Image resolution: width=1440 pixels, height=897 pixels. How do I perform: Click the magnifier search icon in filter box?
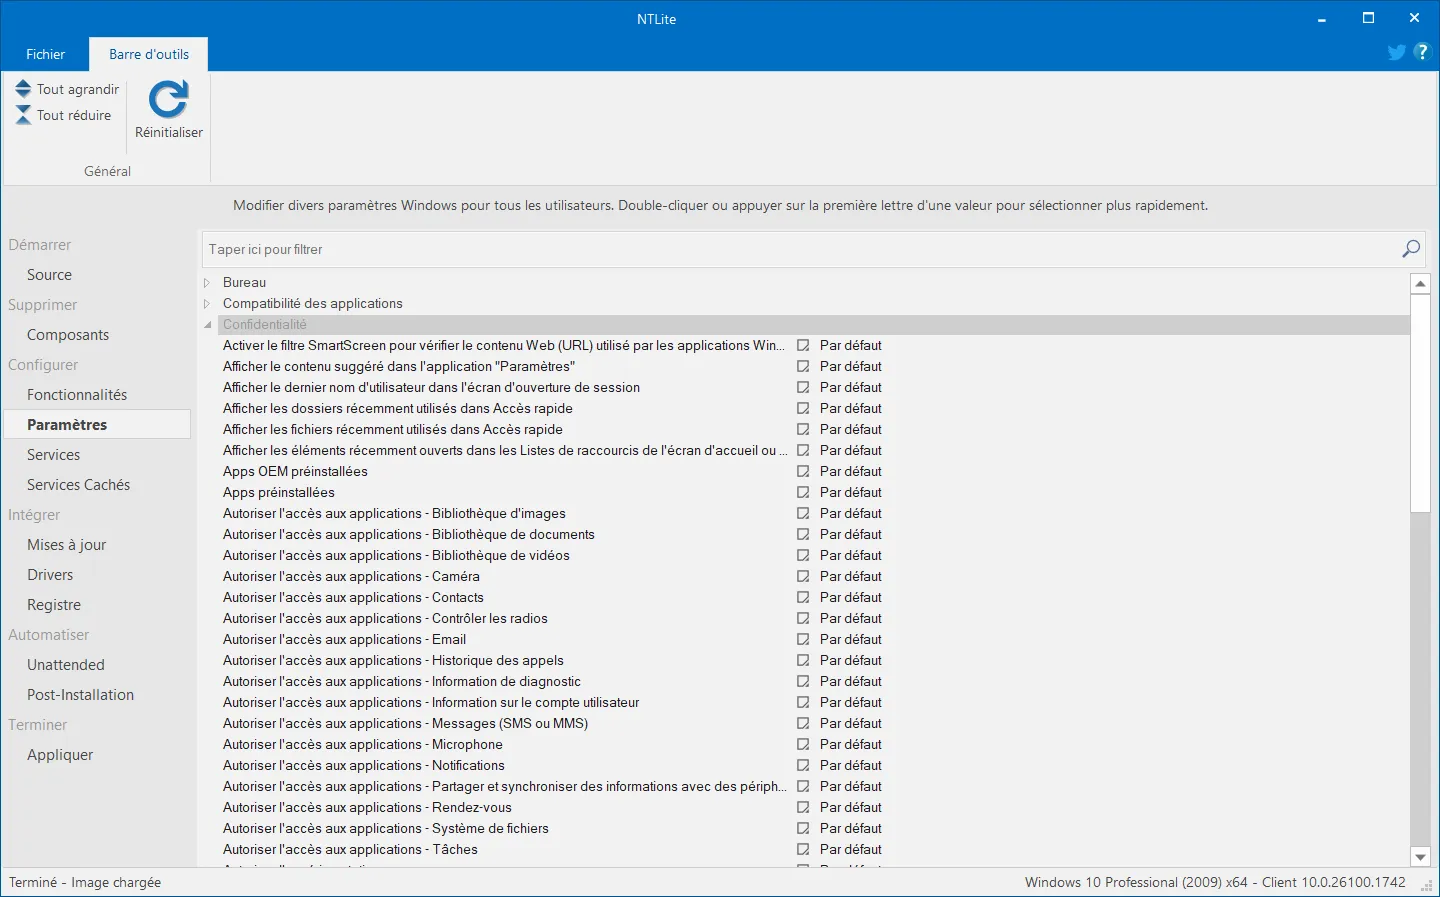click(x=1411, y=249)
